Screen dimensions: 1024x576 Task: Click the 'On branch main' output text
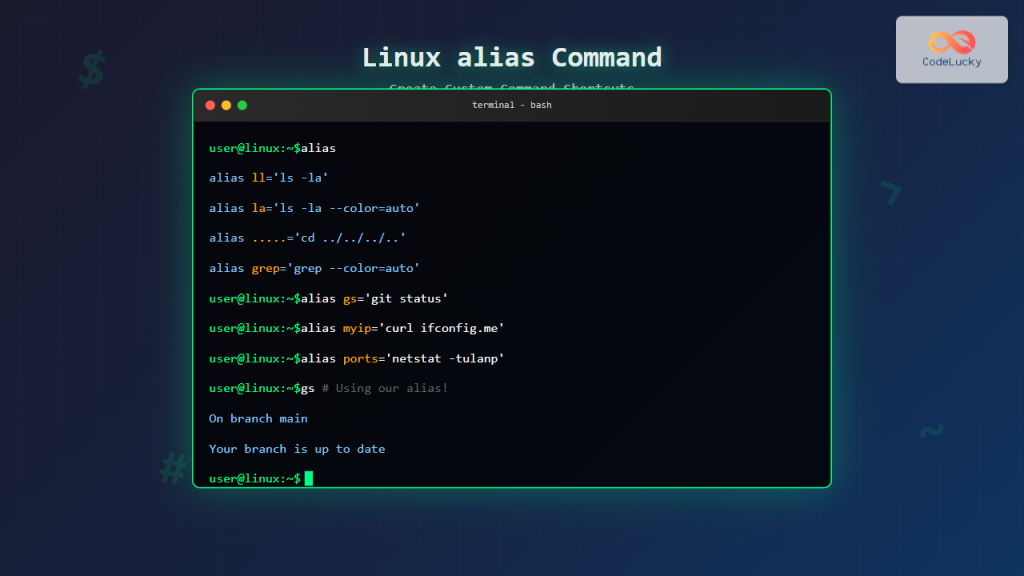(x=258, y=418)
